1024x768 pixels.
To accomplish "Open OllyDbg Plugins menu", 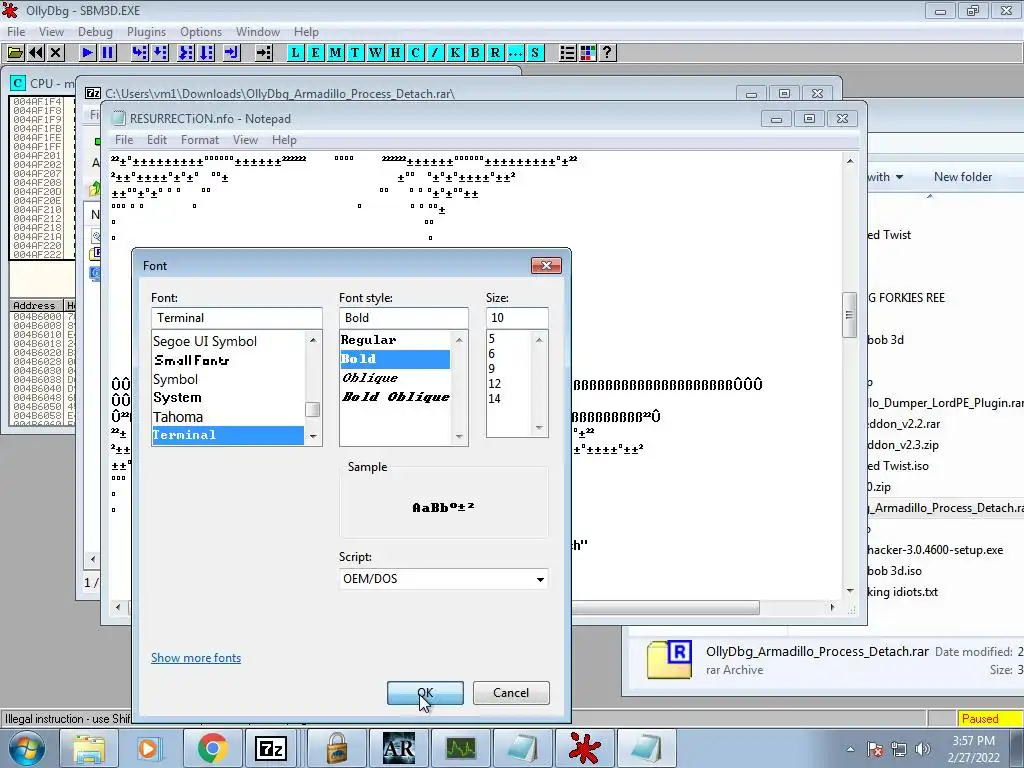I will click(x=146, y=32).
